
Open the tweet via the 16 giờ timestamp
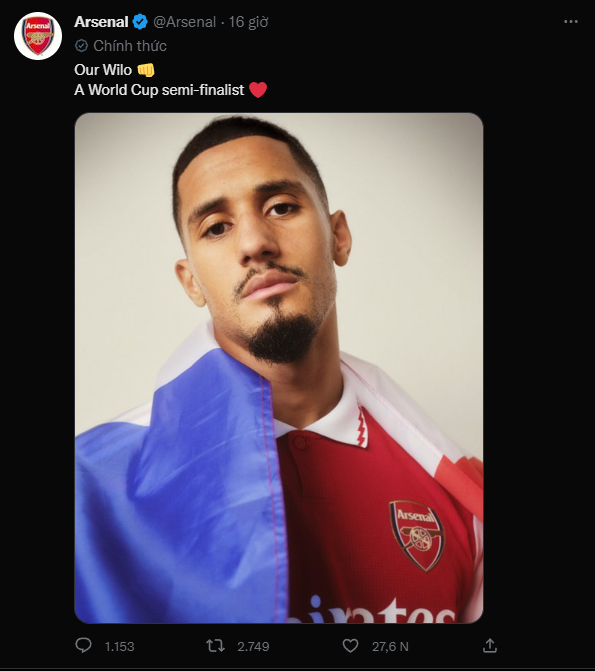(x=248, y=22)
